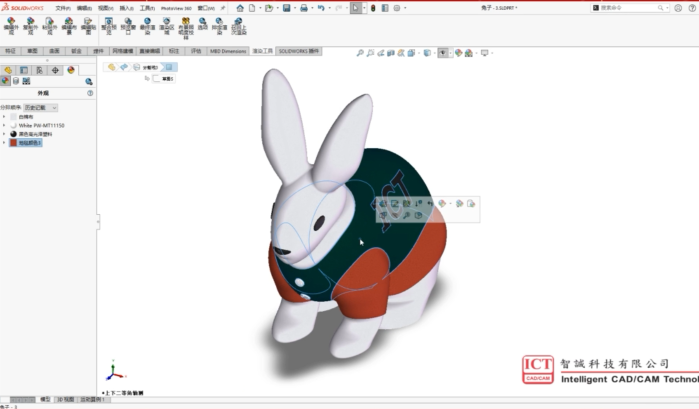
Task: Open the Insert (插入) menu
Action: pos(126,8)
